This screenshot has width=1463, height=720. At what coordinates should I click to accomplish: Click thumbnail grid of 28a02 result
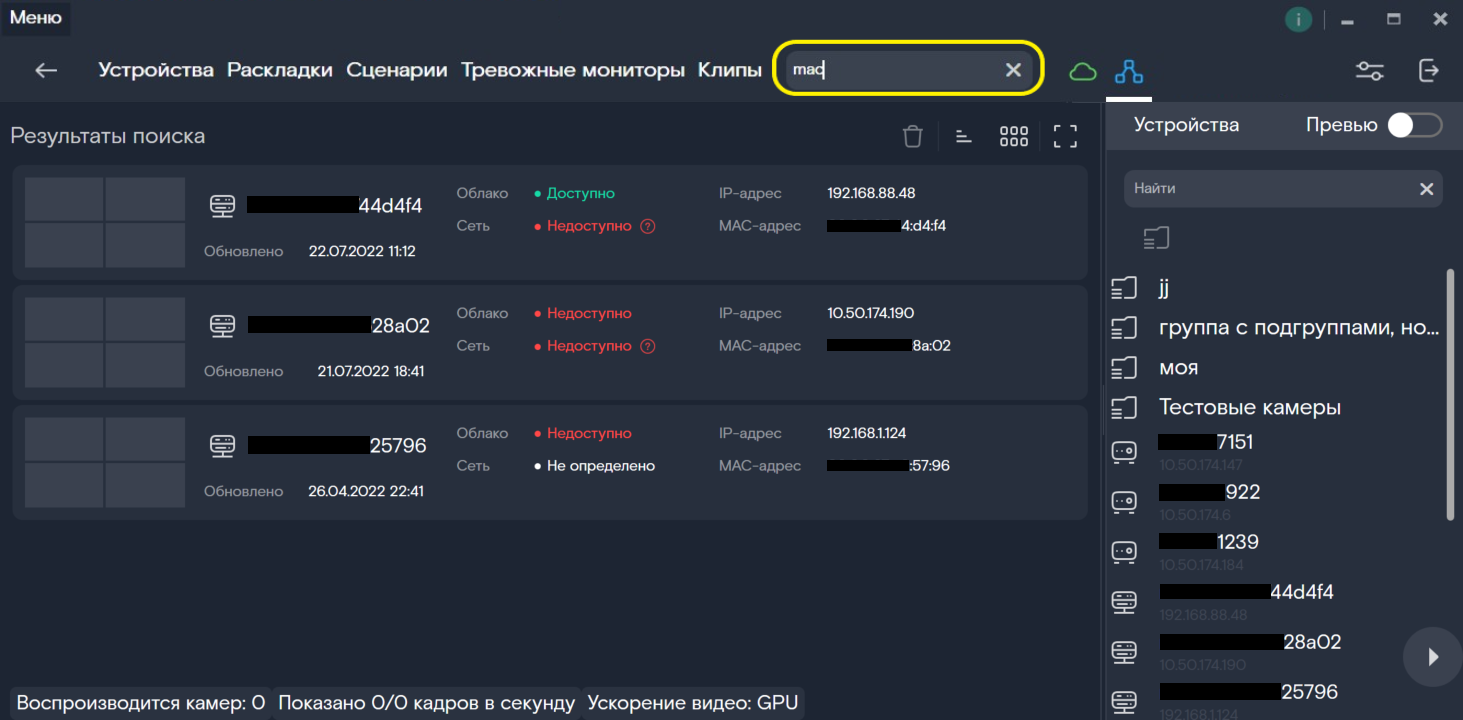(x=105, y=342)
